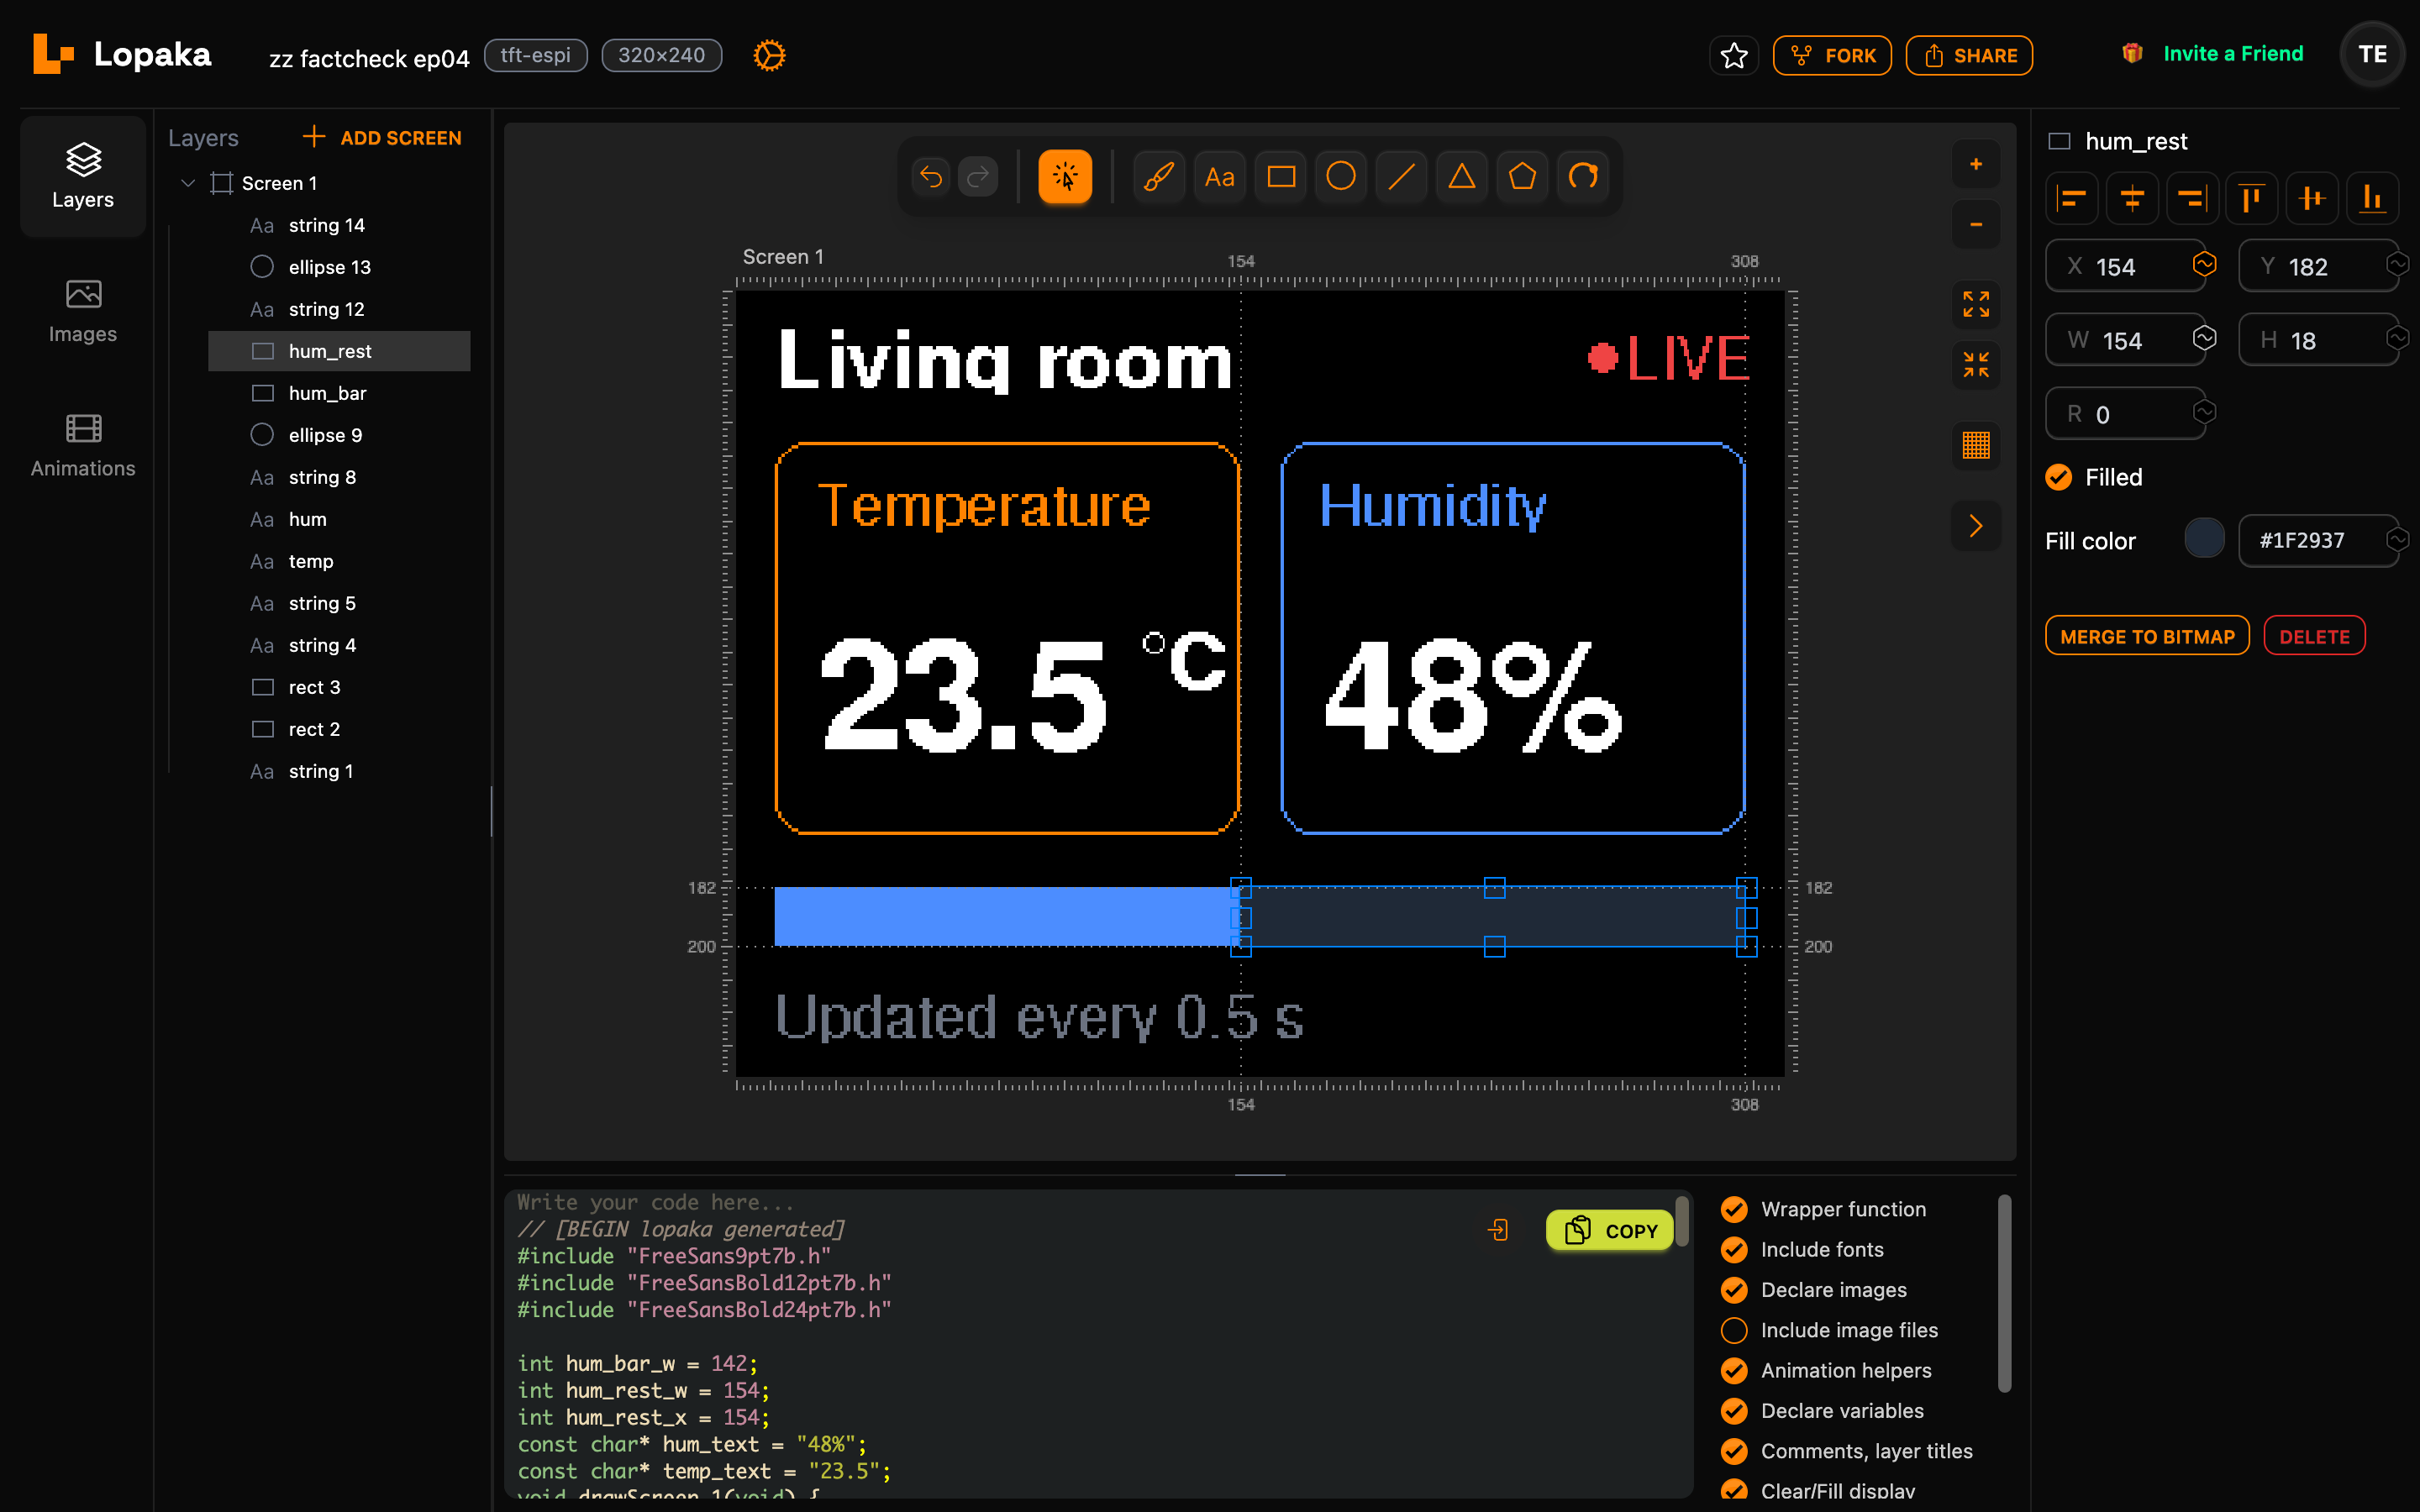The width and height of the screenshot is (2420, 1512).
Task: Uncheck Declare variables option
Action: click(x=1734, y=1410)
